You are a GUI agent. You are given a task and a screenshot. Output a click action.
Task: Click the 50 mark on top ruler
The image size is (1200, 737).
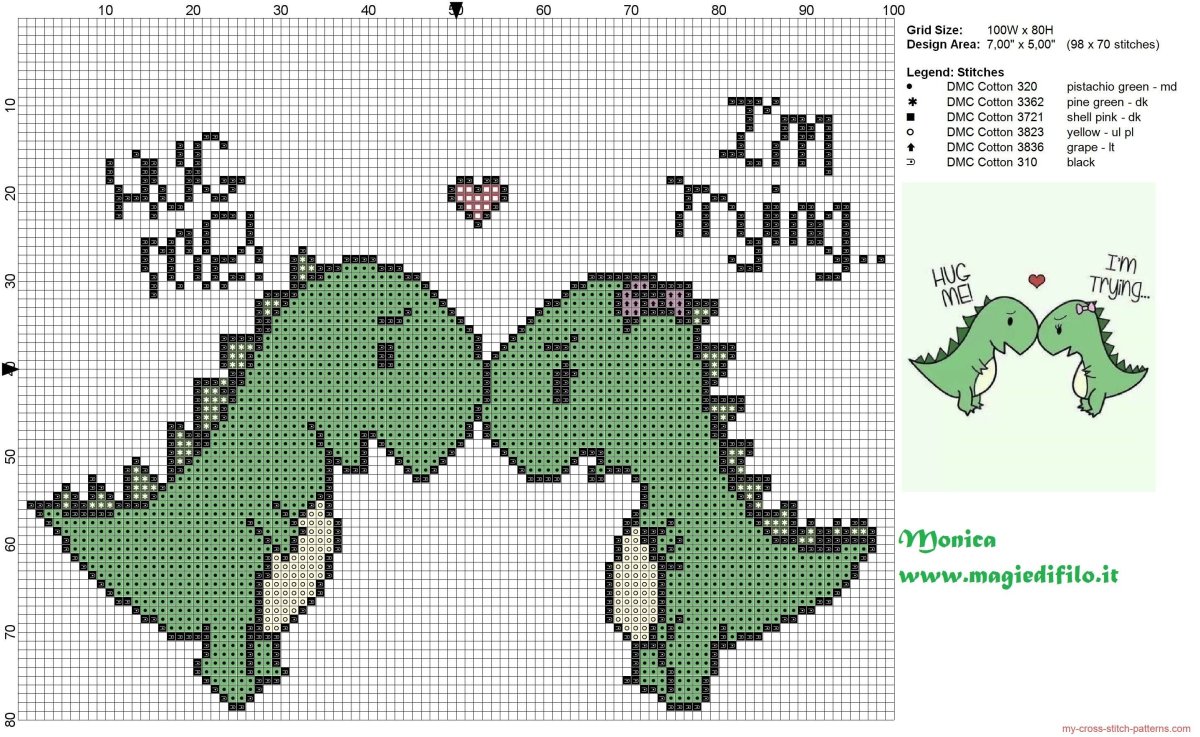tap(456, 10)
